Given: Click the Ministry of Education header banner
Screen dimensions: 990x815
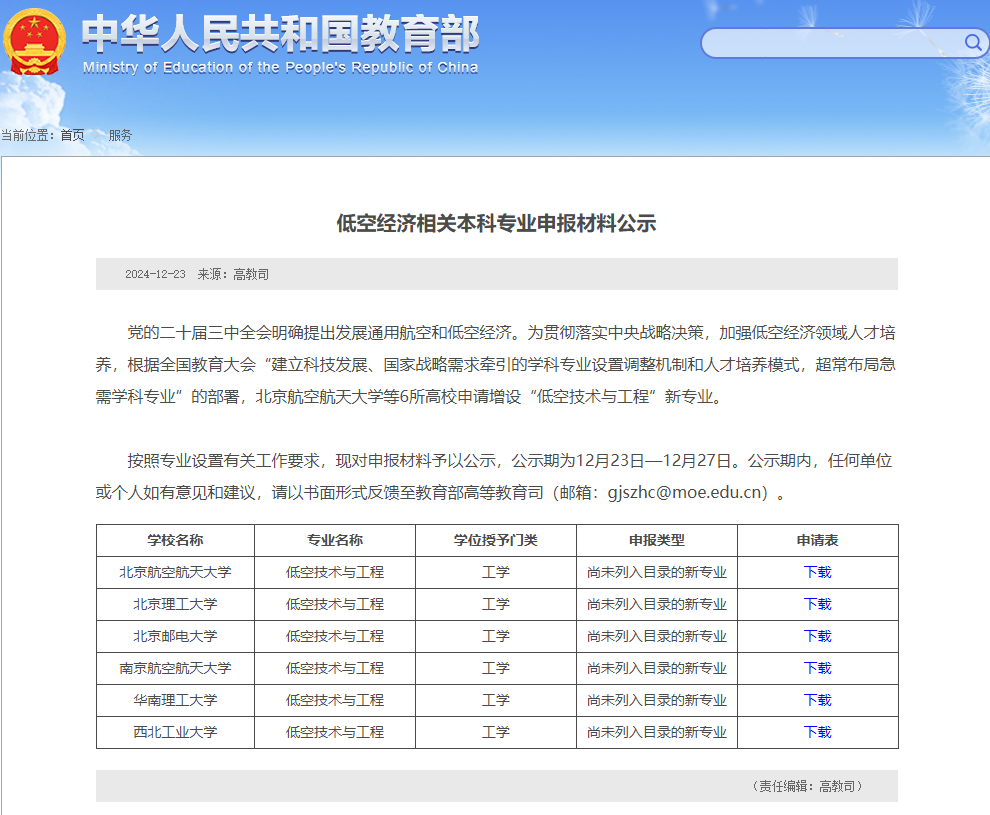Looking at the screenshot, I should 280,40.
